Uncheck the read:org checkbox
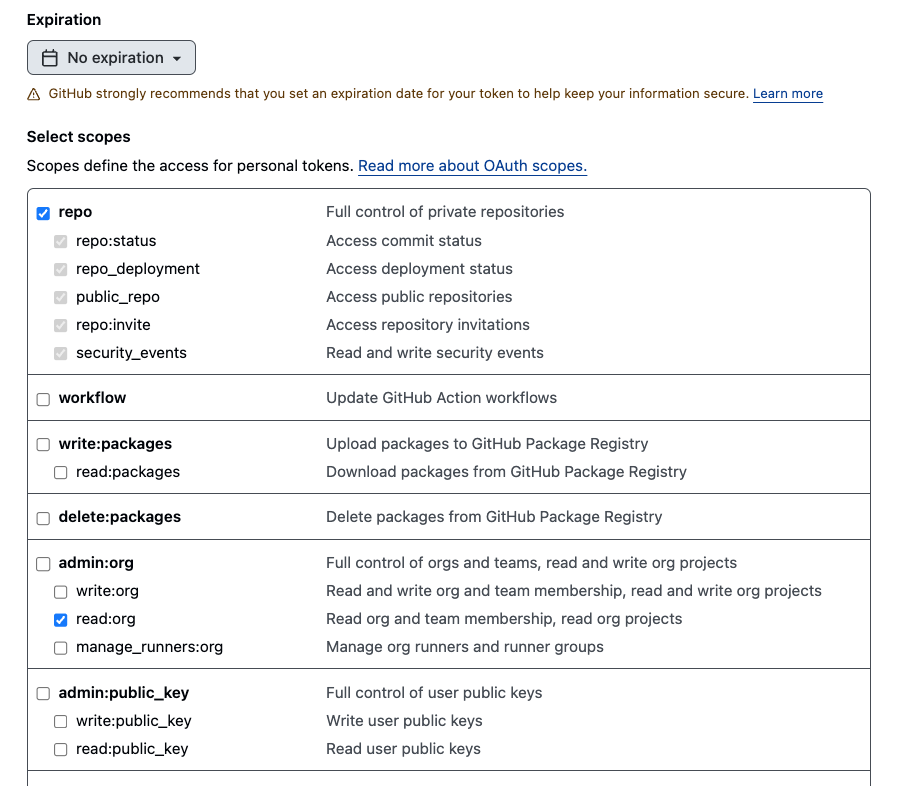The image size is (916, 786). [61, 620]
